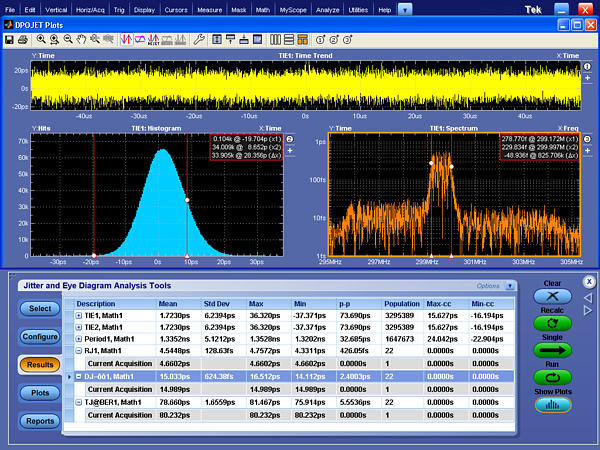Start a Single acquisition with the arrow button
600x450 pixels.
tap(552, 351)
